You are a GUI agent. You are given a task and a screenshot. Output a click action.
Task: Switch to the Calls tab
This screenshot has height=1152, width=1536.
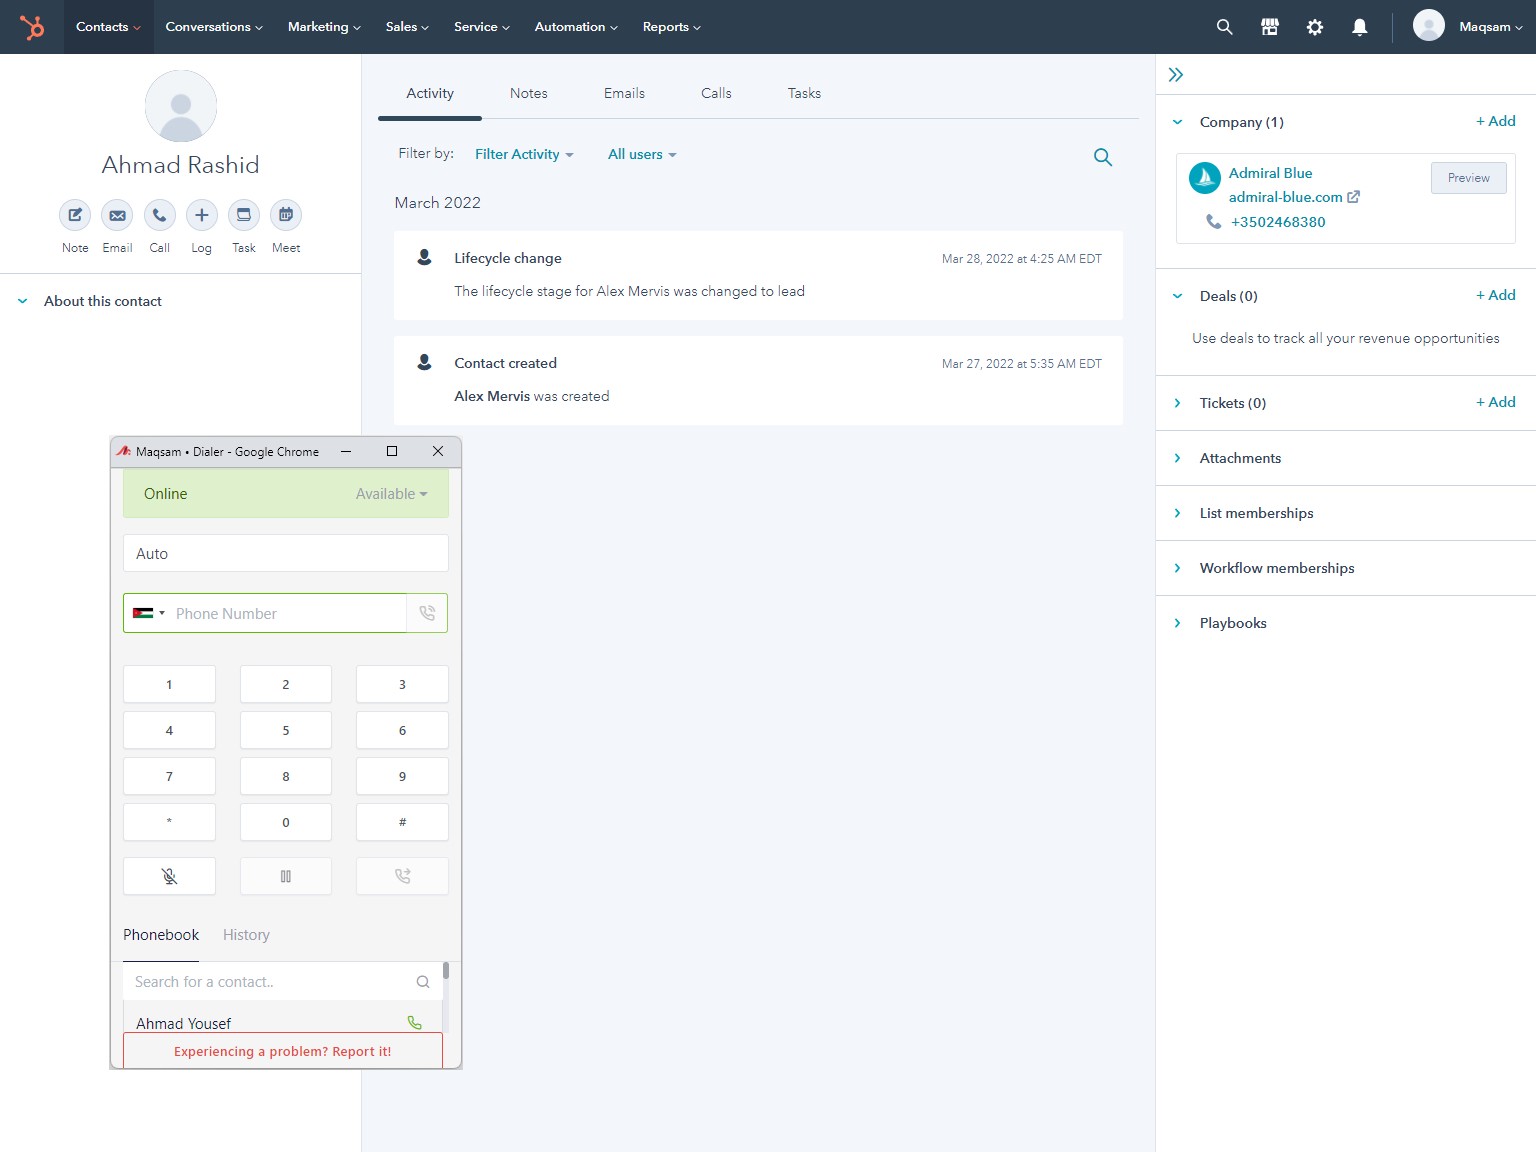(716, 93)
